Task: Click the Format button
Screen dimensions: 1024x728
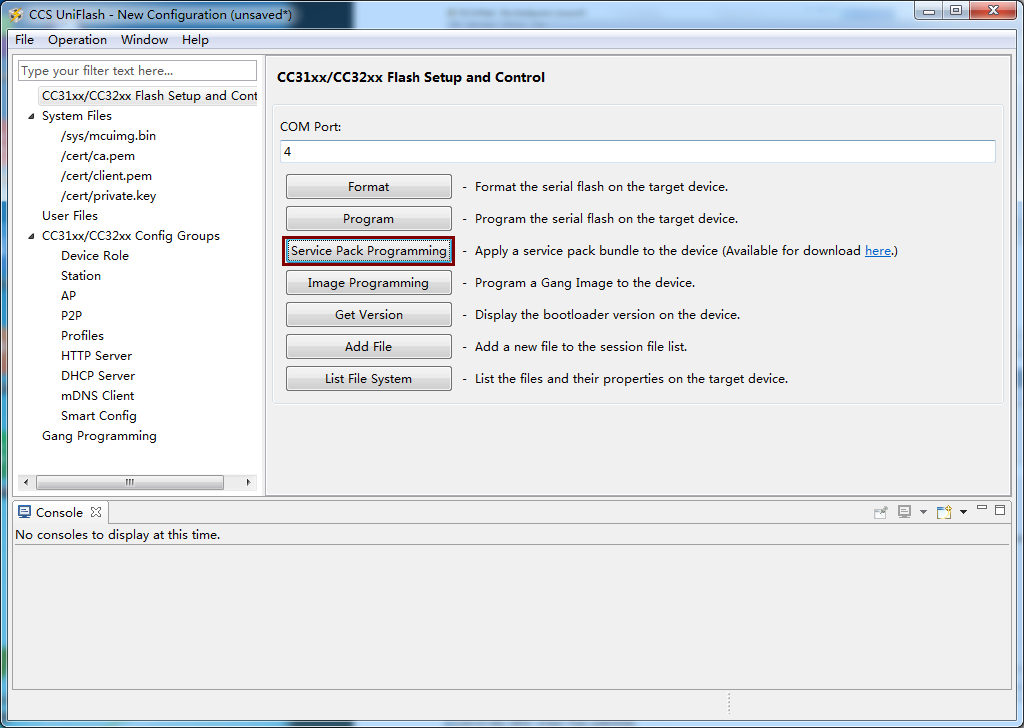Action: coord(368,187)
